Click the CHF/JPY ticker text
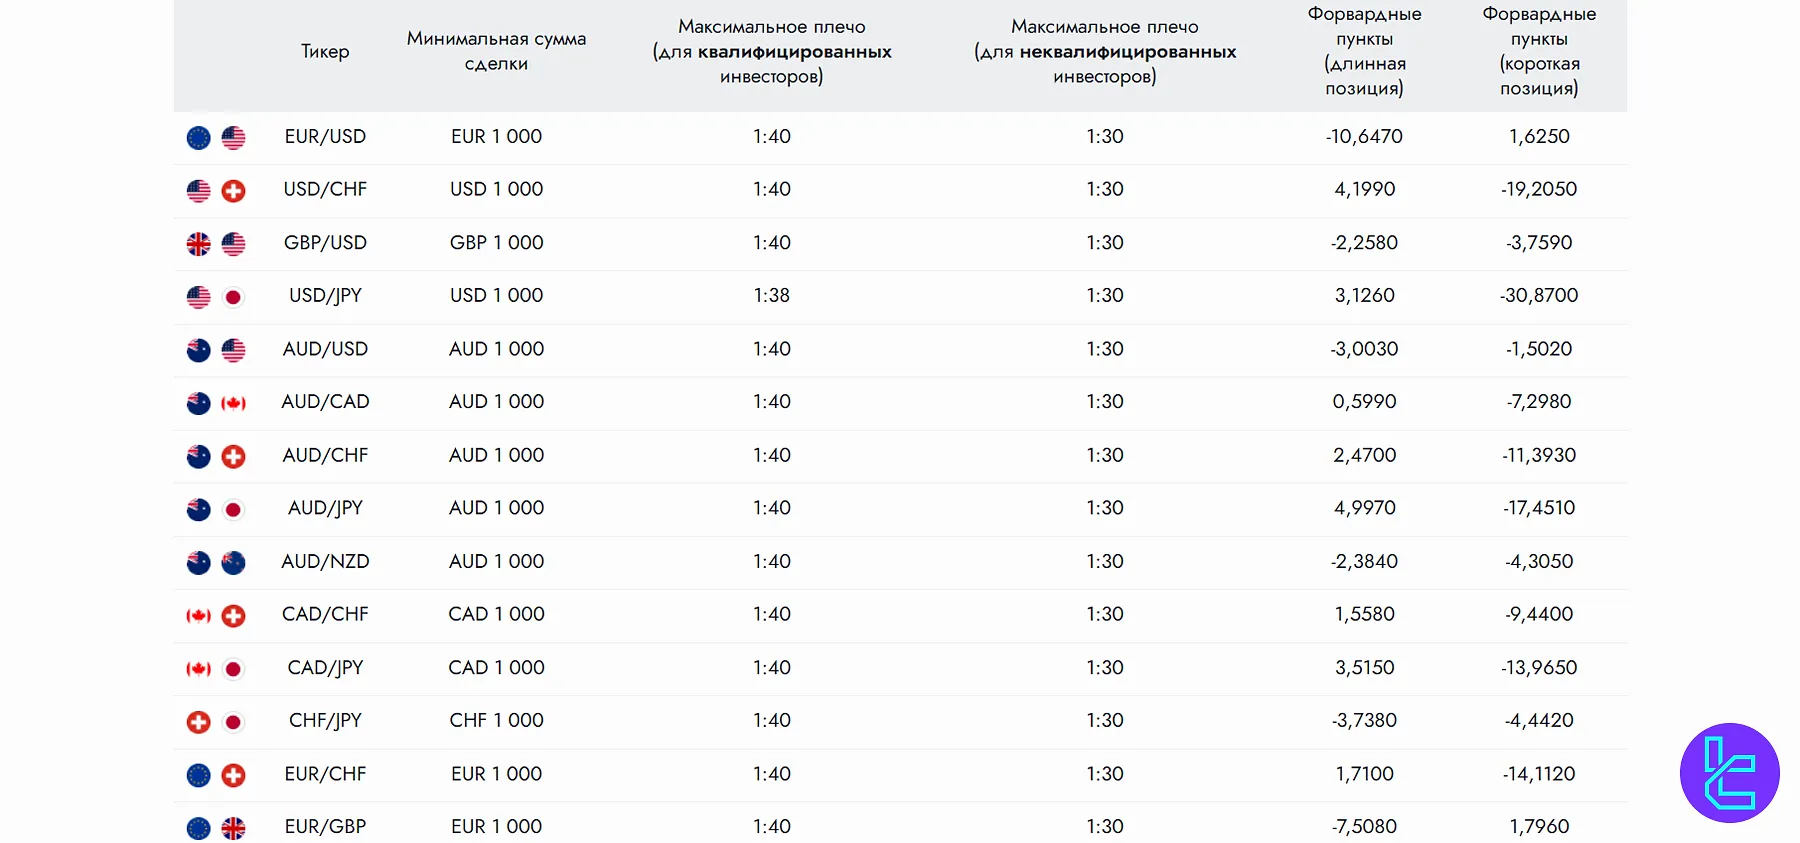Screen dimensions: 1800x843 pos(325,720)
